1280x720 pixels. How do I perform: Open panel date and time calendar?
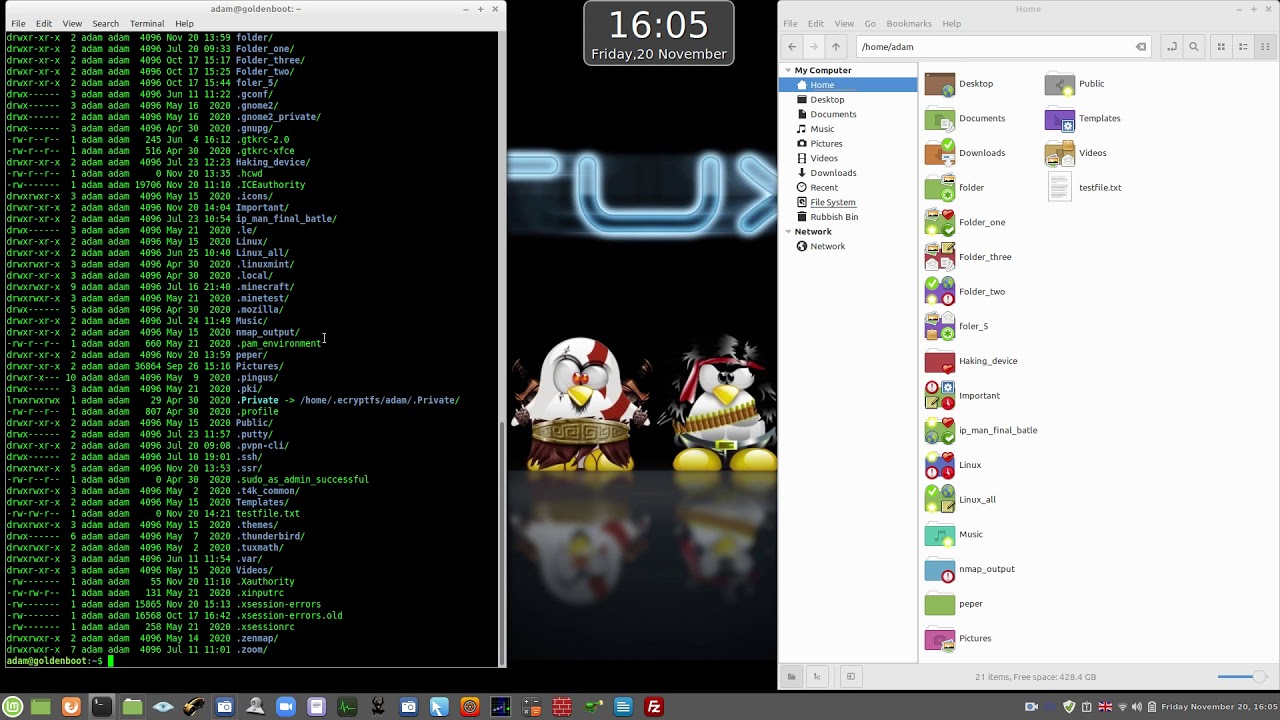pyautogui.click(x=1219, y=707)
